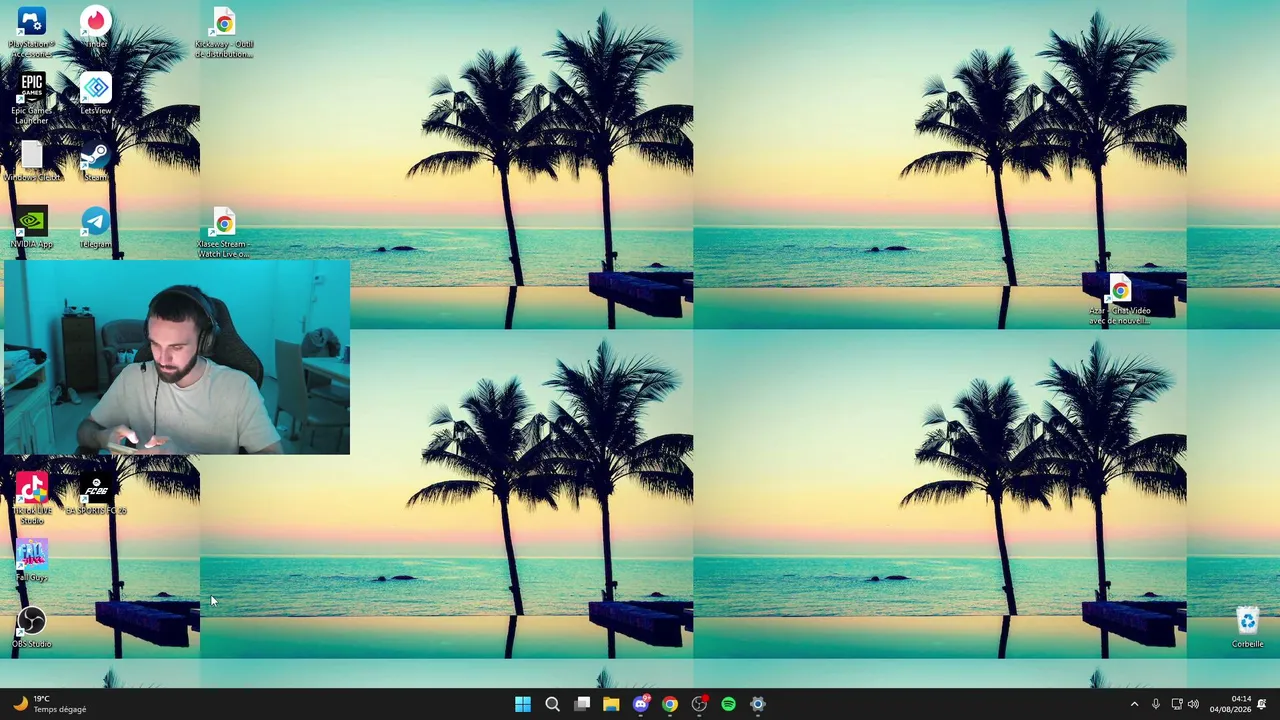Open File Explorer from the taskbar
Image resolution: width=1280 pixels, height=720 pixels.
tap(611, 704)
